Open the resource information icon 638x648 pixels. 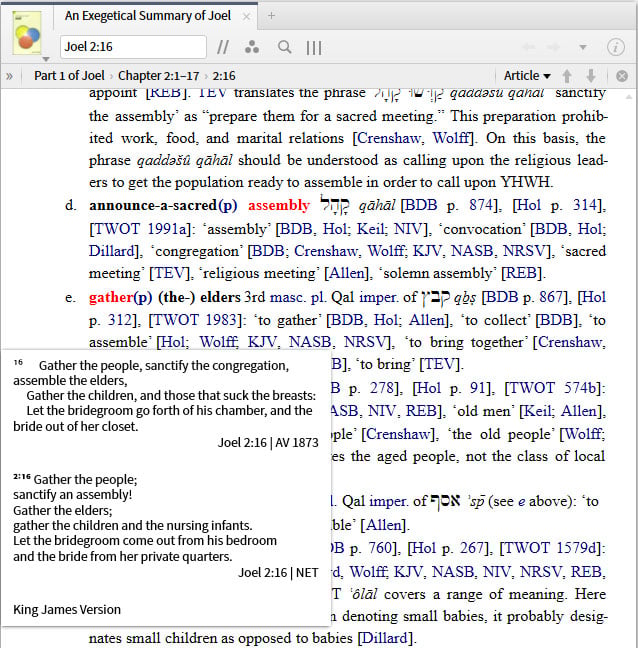tap(615, 47)
